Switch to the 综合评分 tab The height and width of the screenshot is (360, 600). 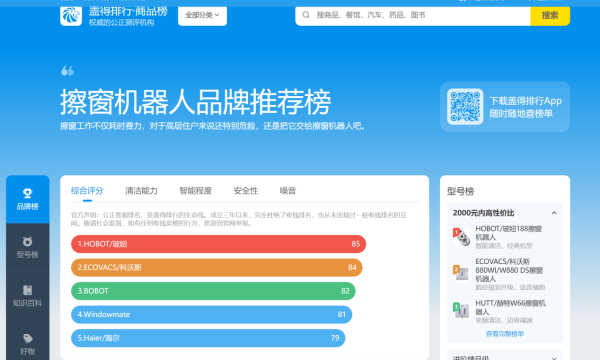click(87, 191)
